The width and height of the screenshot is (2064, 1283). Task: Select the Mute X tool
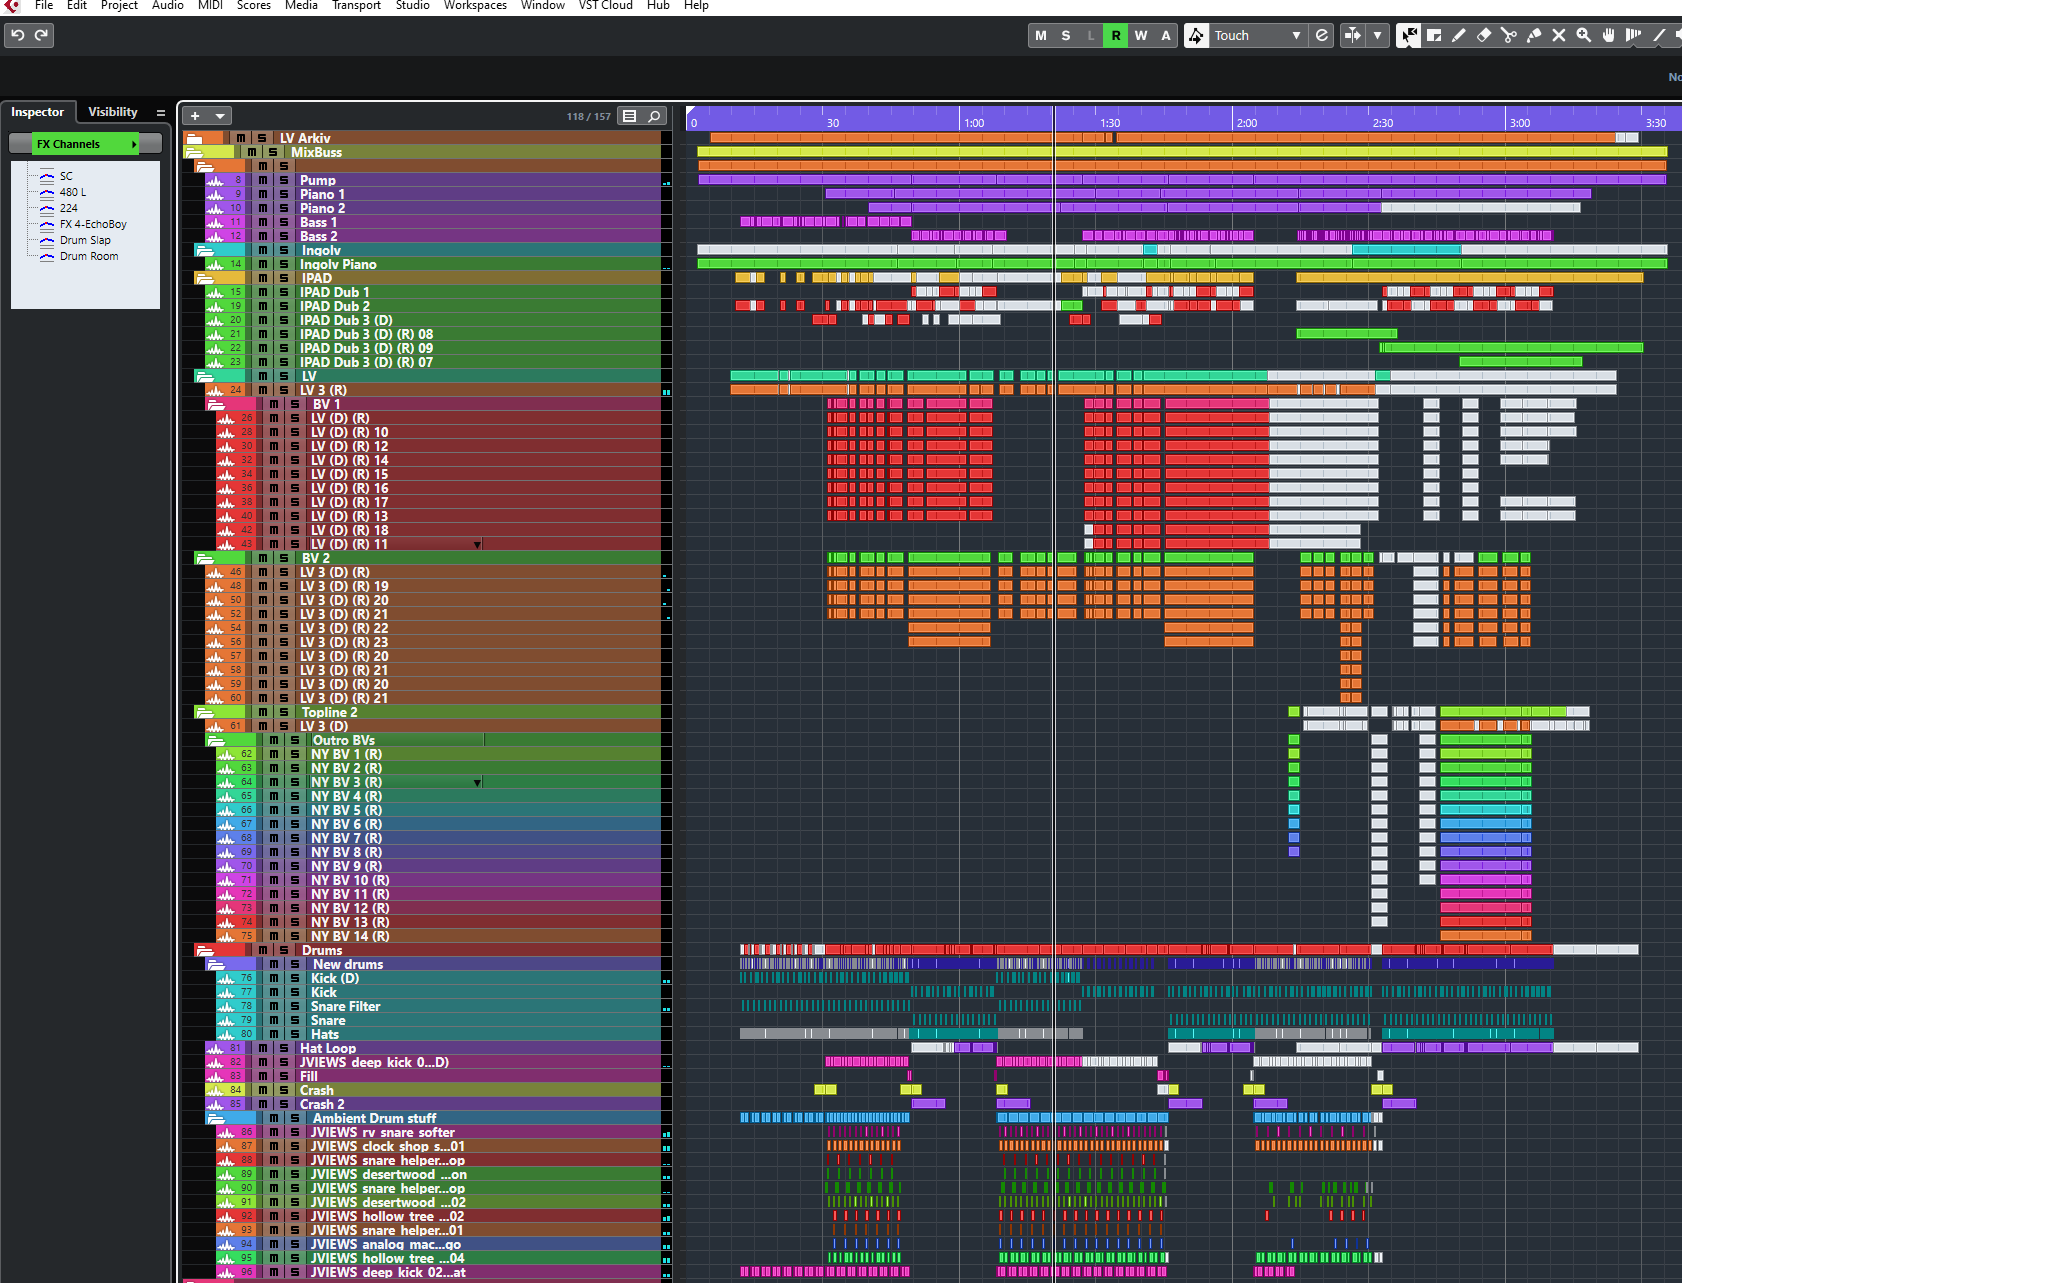coord(1558,35)
